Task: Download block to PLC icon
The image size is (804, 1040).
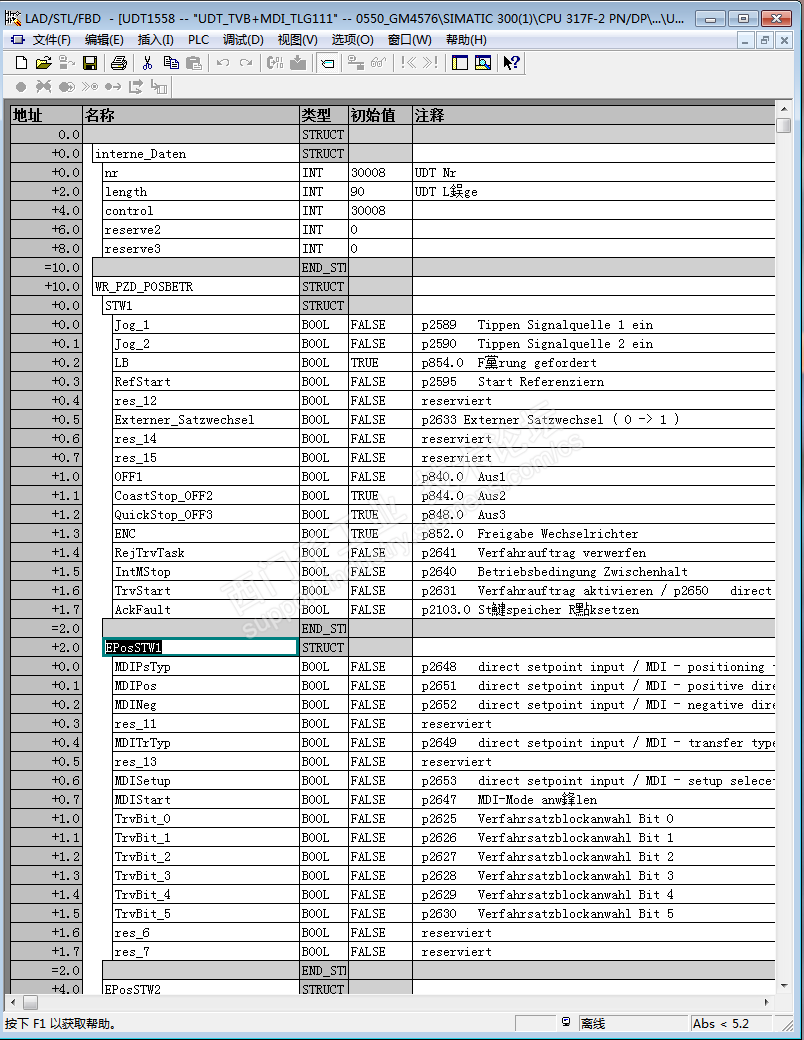Action: [299, 63]
